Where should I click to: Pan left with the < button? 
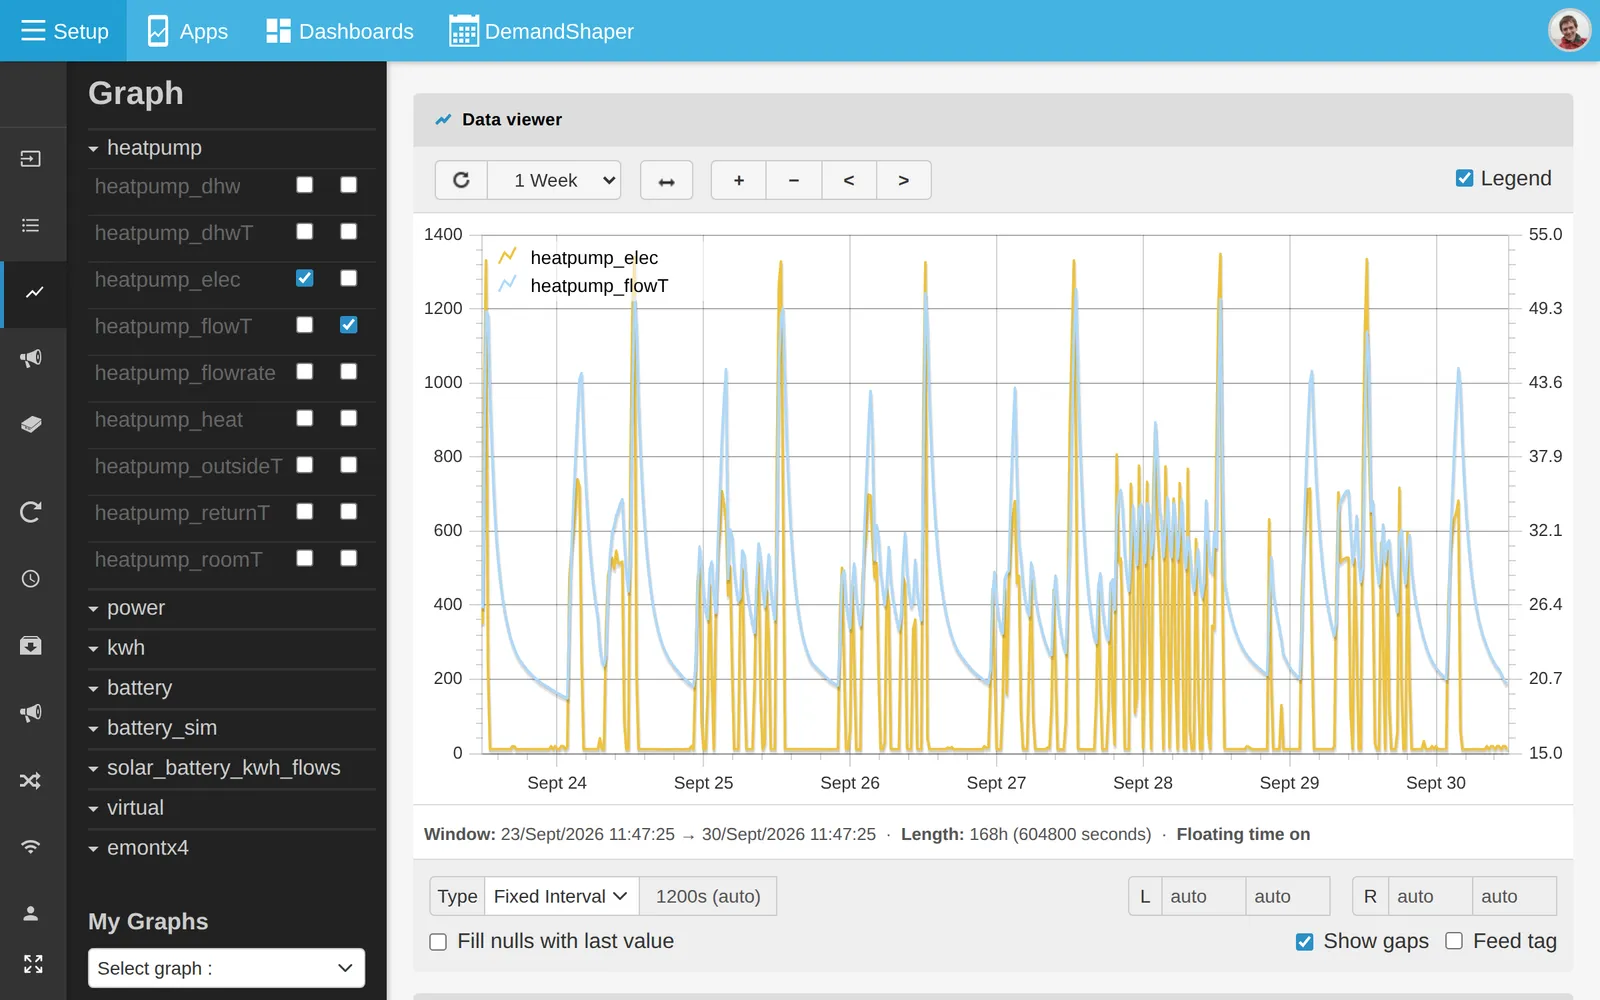849,180
